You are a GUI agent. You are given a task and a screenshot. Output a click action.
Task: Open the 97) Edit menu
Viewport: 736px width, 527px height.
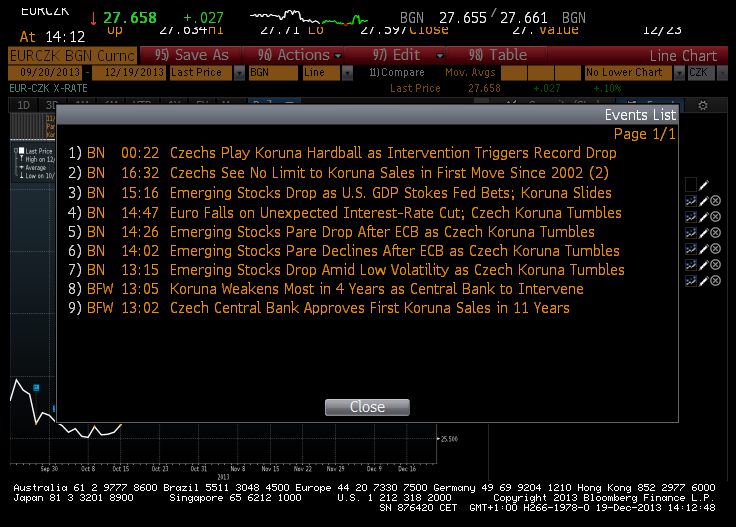pyautogui.click(x=396, y=55)
